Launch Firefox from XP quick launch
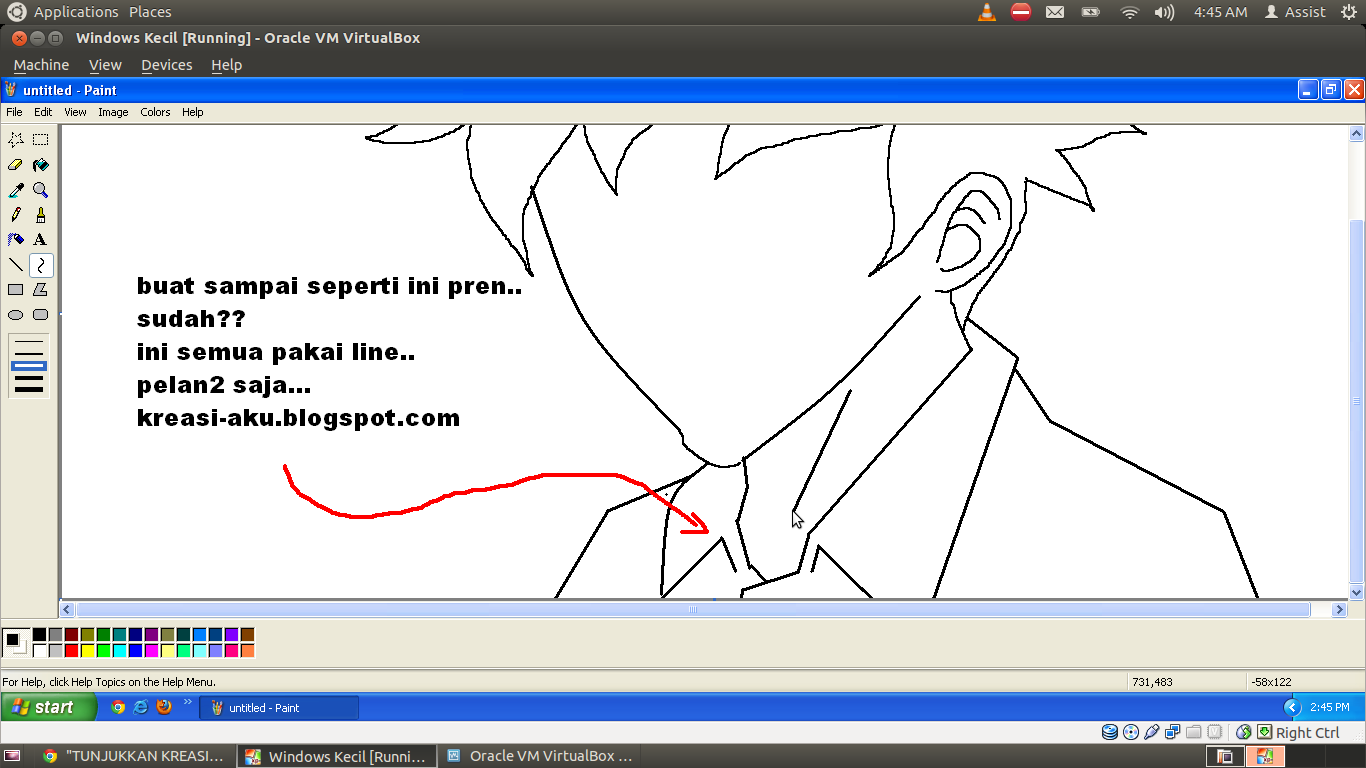This screenshot has height=768, width=1366. pos(164,707)
